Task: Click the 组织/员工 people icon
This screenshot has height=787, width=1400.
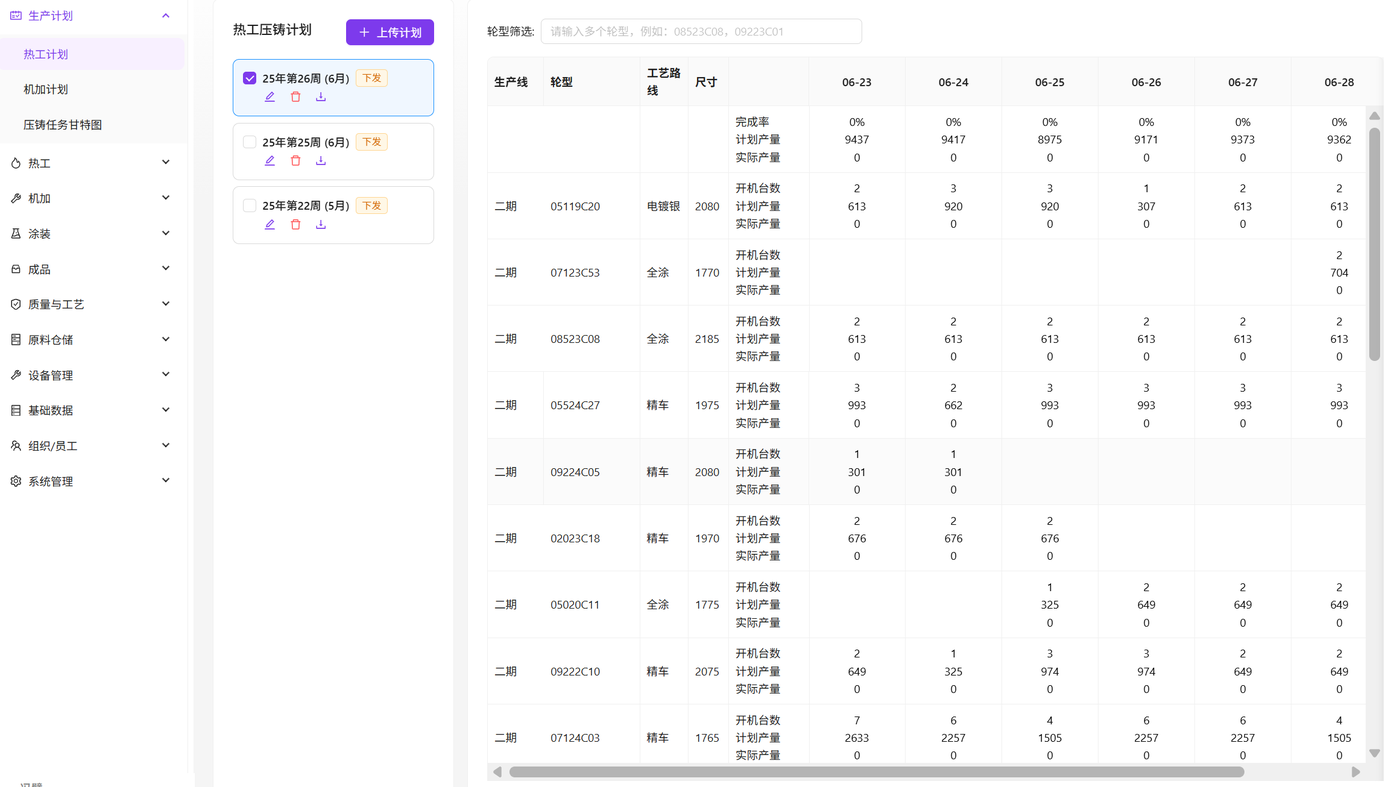Action: [x=16, y=446]
